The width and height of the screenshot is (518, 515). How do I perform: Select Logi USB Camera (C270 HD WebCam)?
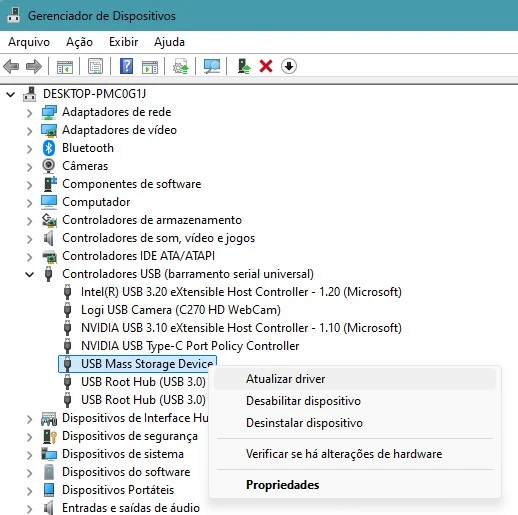(x=181, y=310)
